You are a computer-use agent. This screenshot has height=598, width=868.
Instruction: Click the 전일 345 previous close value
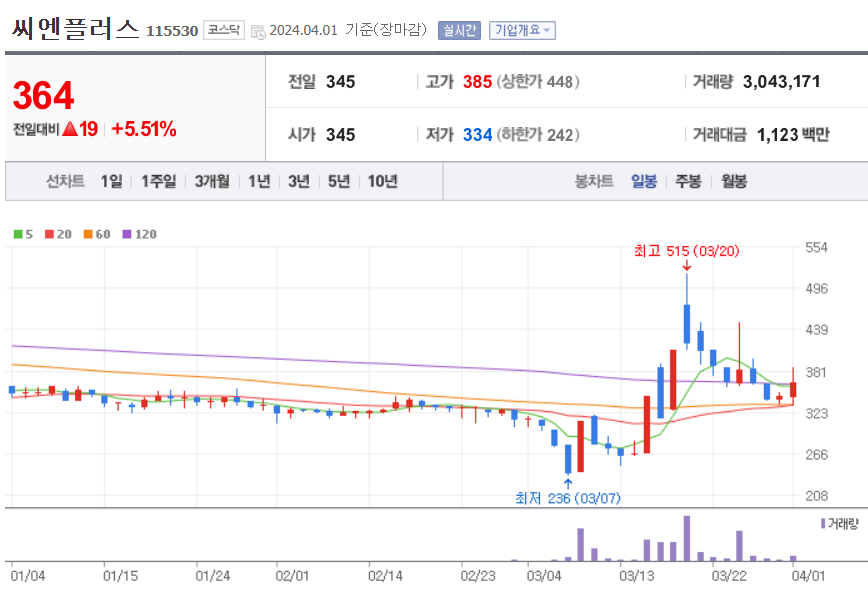click(x=340, y=82)
